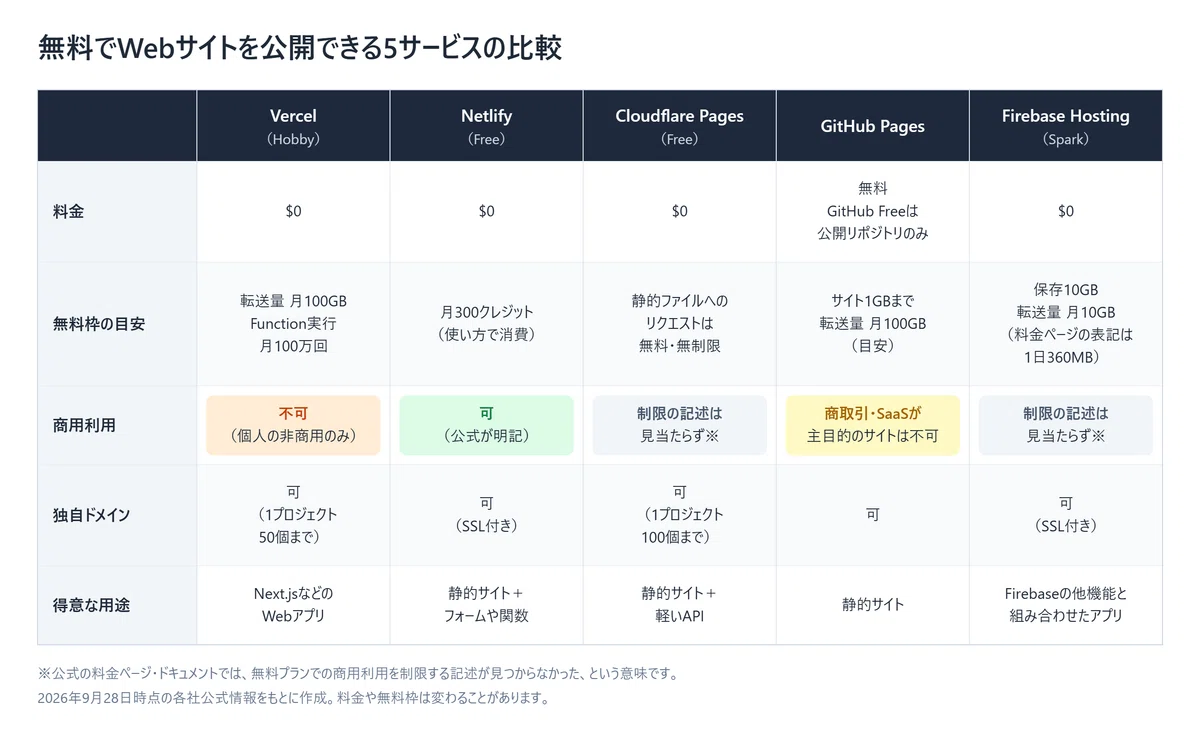
Task: Click the 独自ドメイン row label
Action: tap(91, 515)
